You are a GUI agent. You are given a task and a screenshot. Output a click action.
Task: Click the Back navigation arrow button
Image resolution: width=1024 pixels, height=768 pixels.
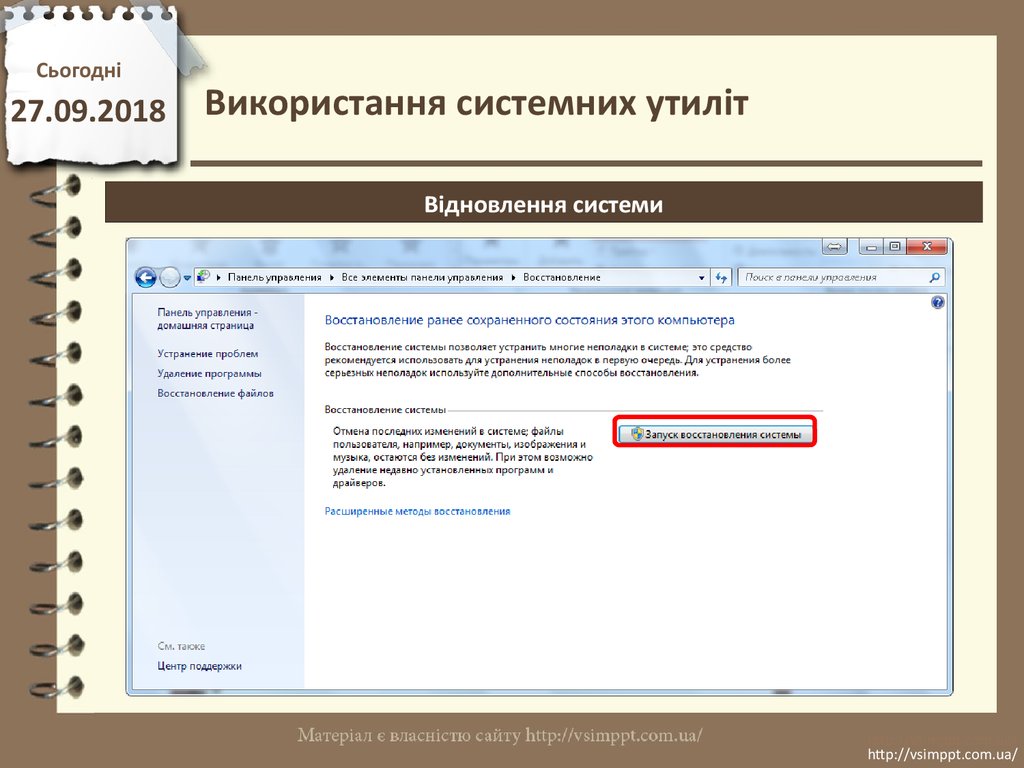146,277
